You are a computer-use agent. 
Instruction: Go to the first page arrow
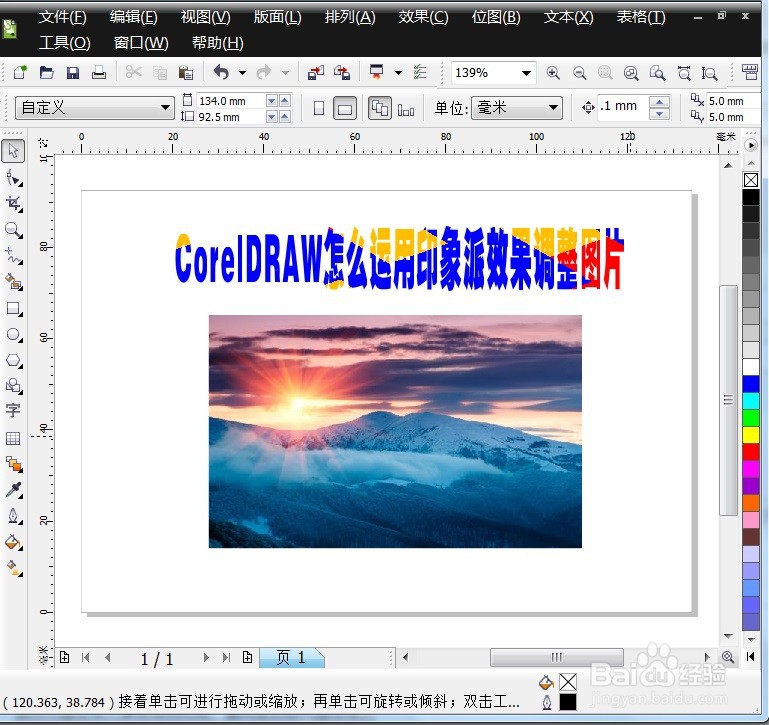(x=85, y=657)
